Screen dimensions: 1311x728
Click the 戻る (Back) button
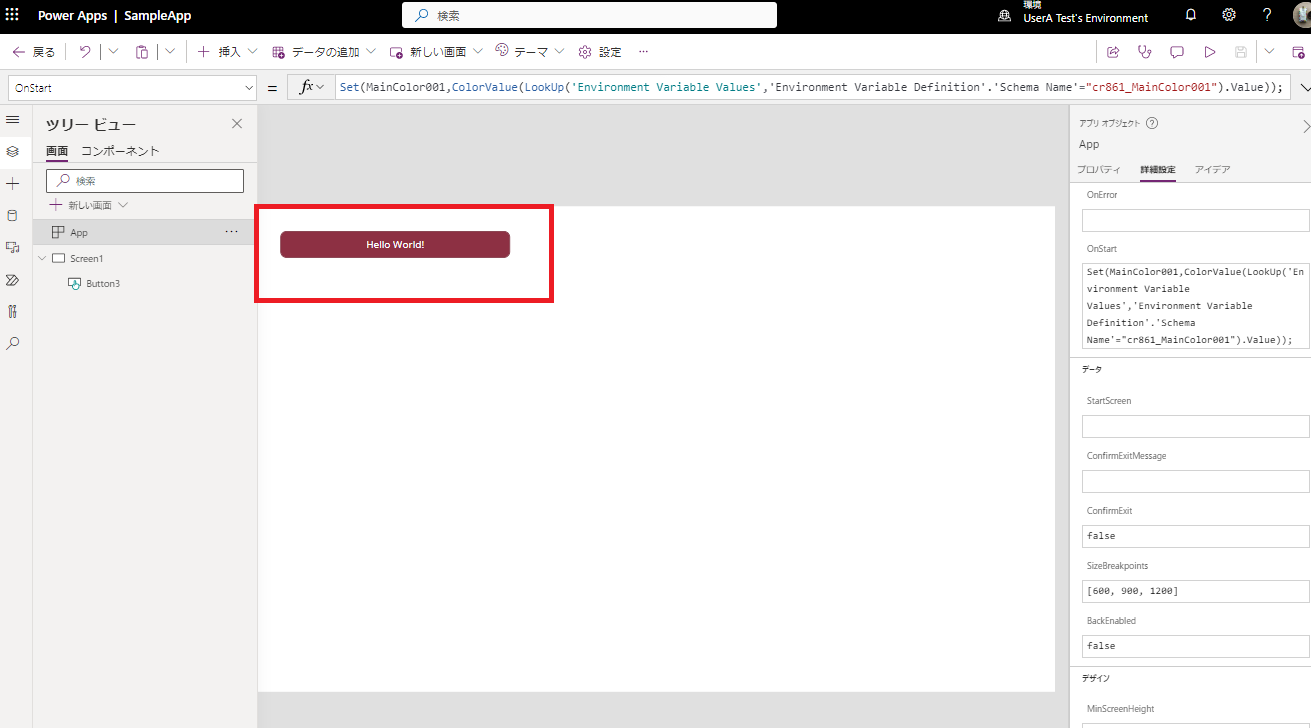(x=34, y=52)
